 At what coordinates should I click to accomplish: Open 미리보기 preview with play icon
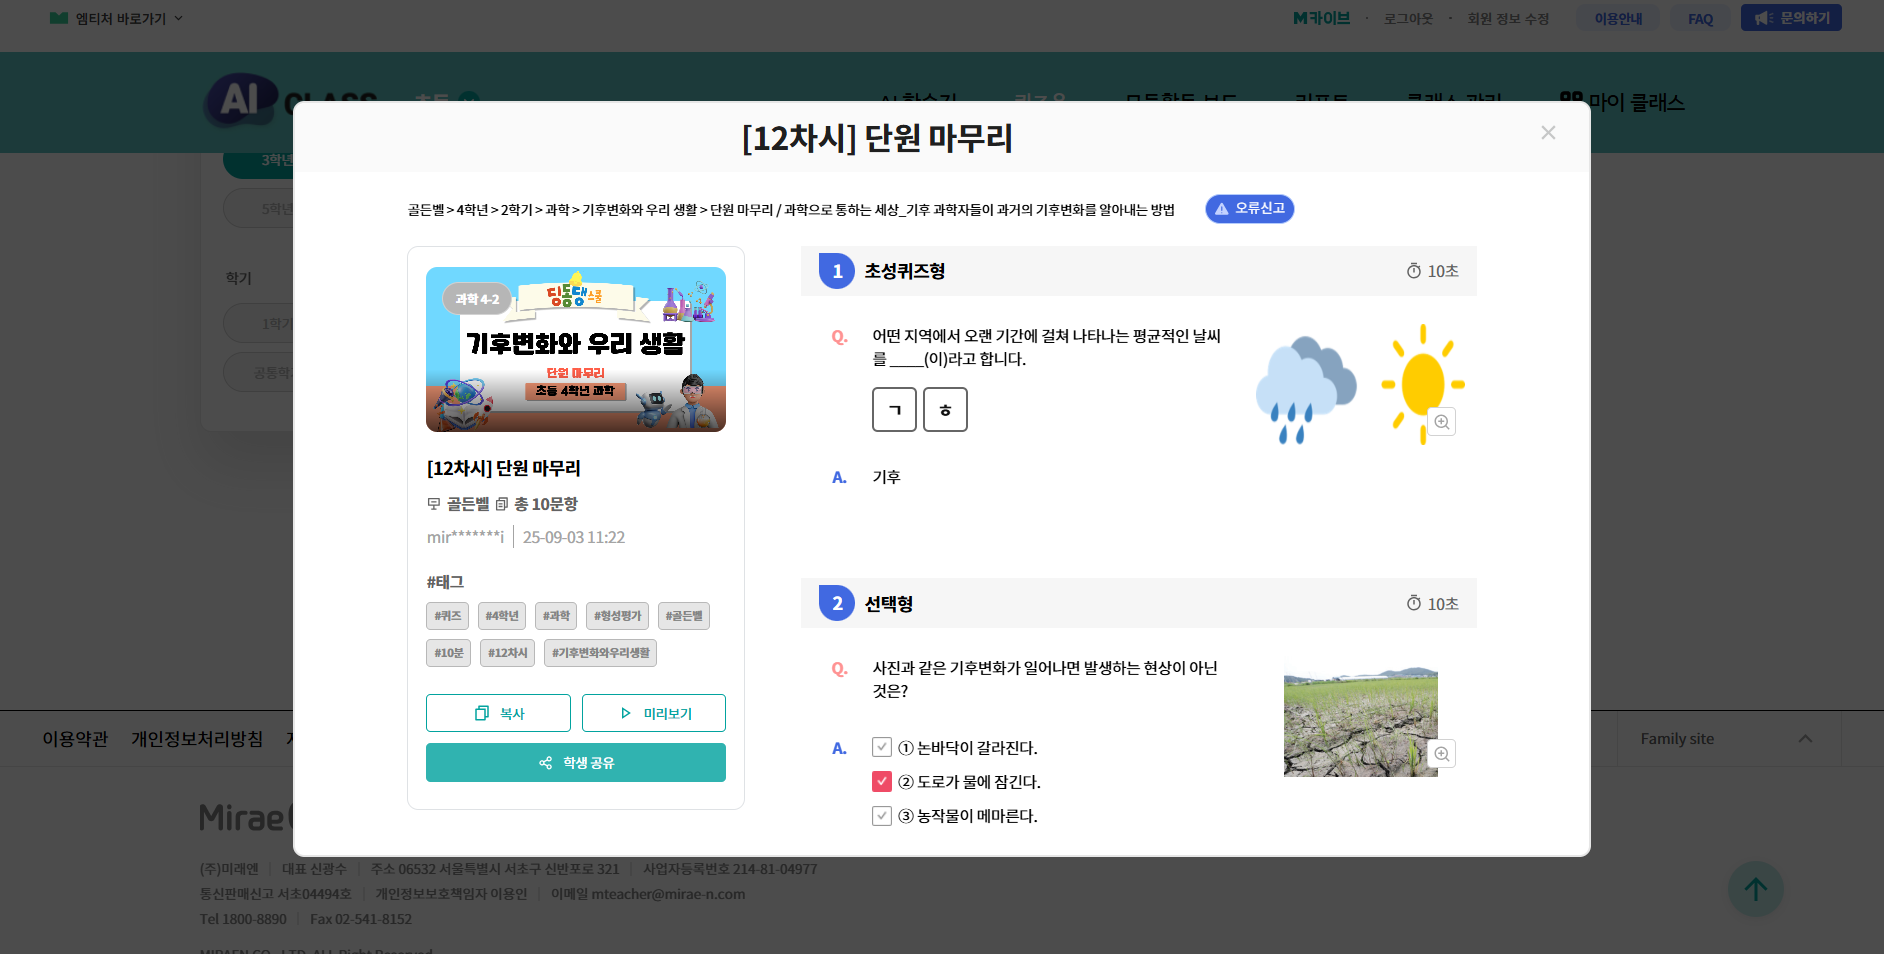[x=654, y=713]
